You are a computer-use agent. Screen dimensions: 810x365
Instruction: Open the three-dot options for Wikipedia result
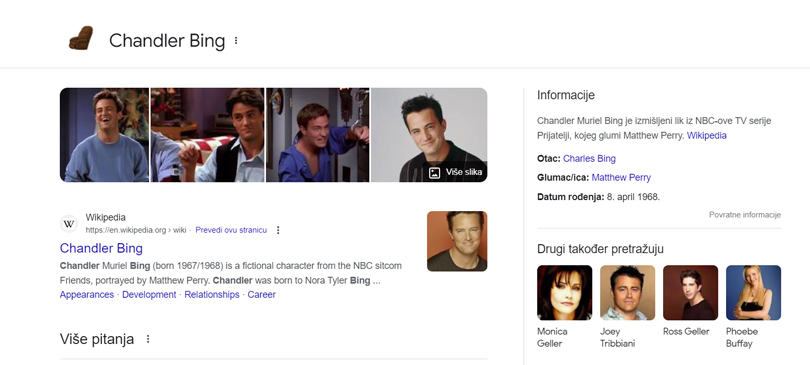click(x=278, y=230)
